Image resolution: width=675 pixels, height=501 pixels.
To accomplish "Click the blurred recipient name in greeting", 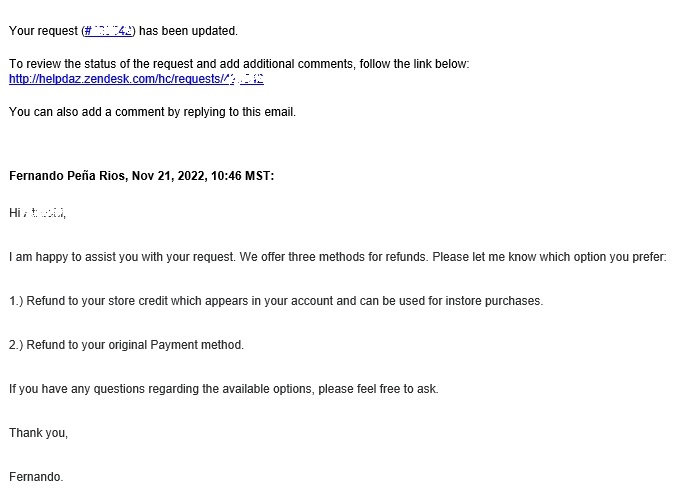I will [43, 213].
